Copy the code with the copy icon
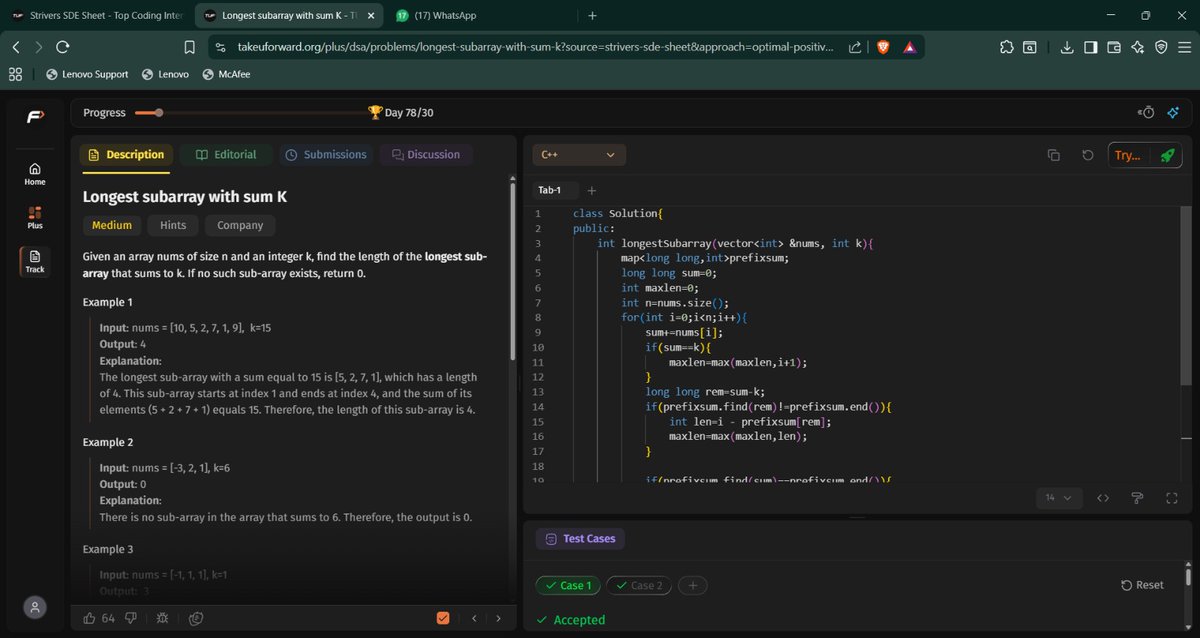Image resolution: width=1200 pixels, height=638 pixels. tap(1053, 155)
